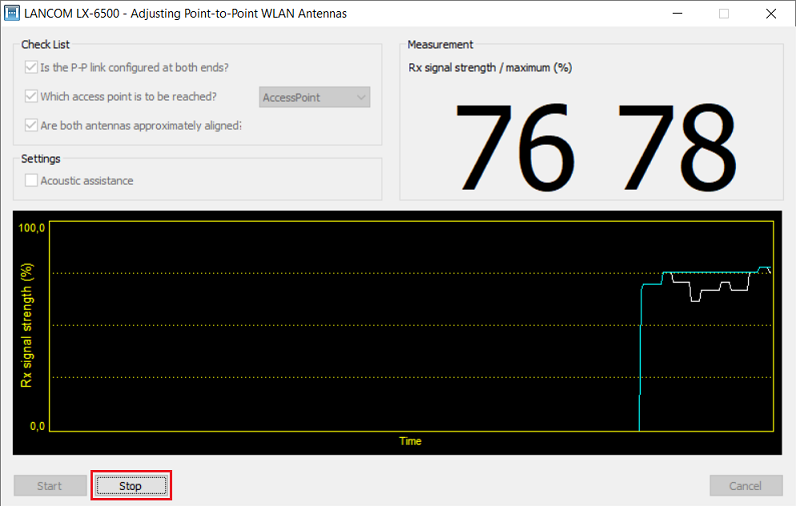Maximize the antenna adjustment window
Image resolution: width=796 pixels, height=506 pixels.
[724, 14]
